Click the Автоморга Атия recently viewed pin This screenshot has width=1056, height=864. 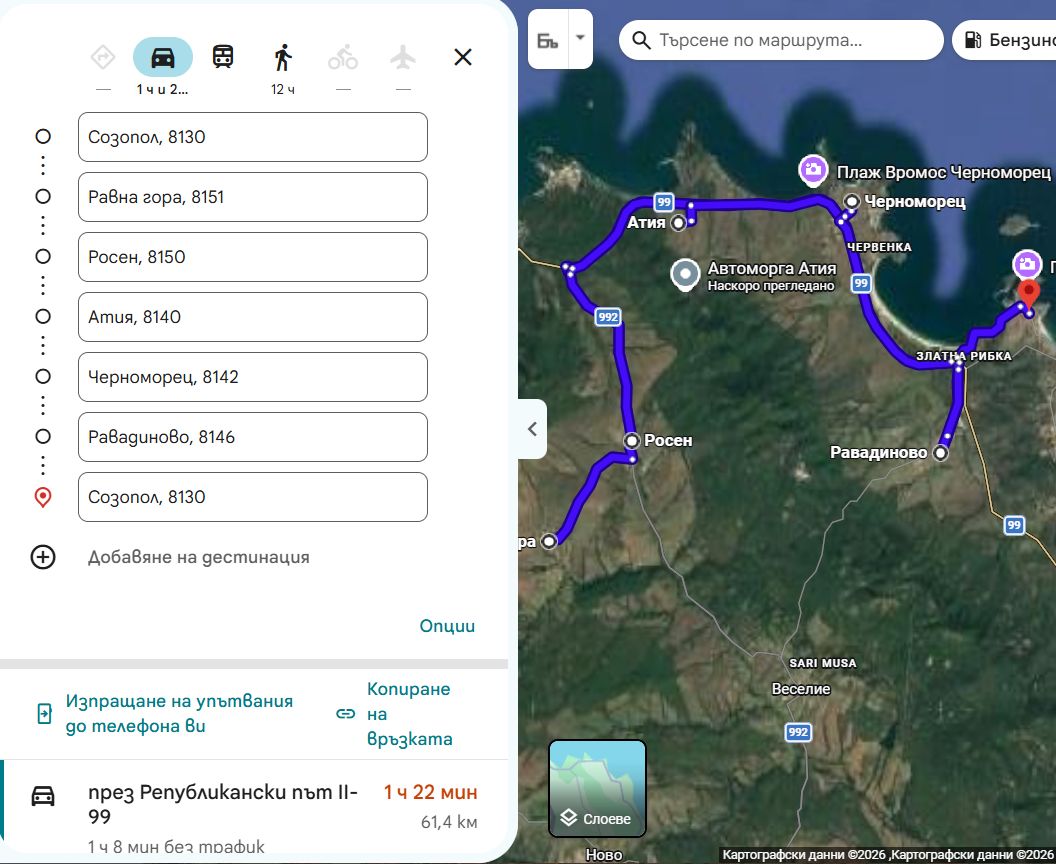pos(686,275)
